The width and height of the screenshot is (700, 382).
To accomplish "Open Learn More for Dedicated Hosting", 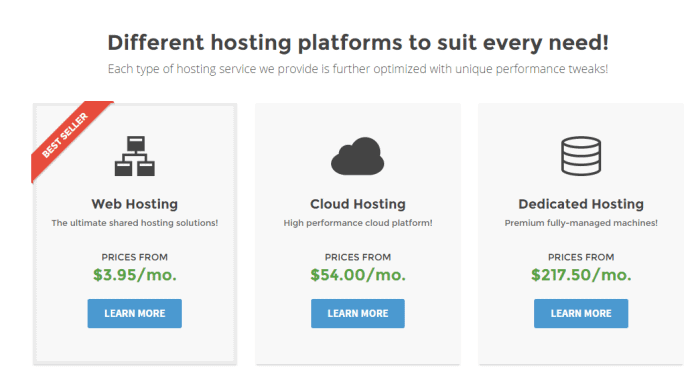I will (581, 313).
